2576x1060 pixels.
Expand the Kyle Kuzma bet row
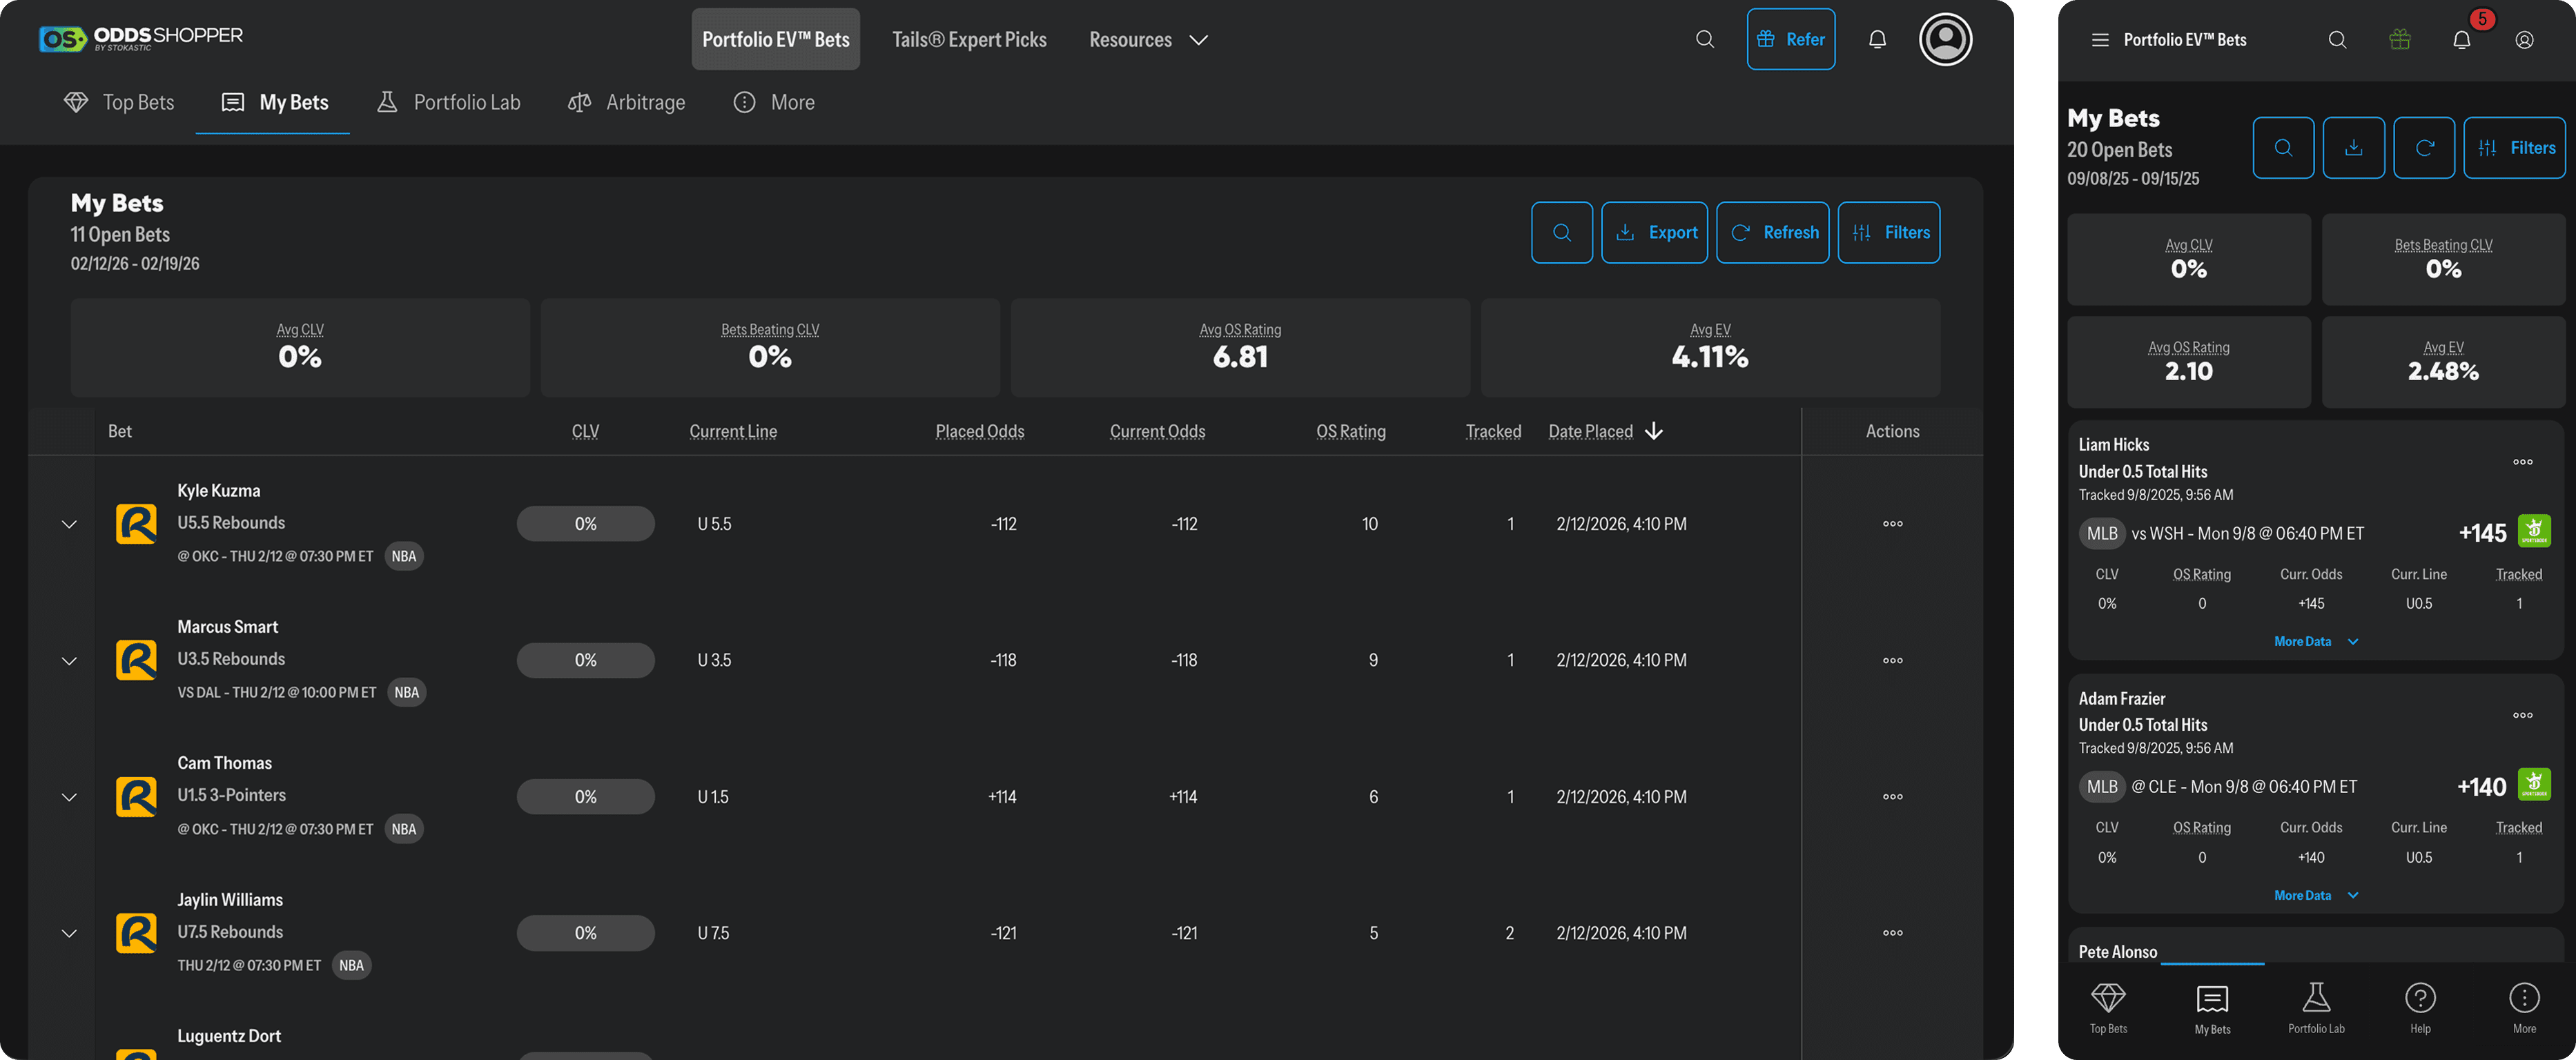[x=69, y=524]
